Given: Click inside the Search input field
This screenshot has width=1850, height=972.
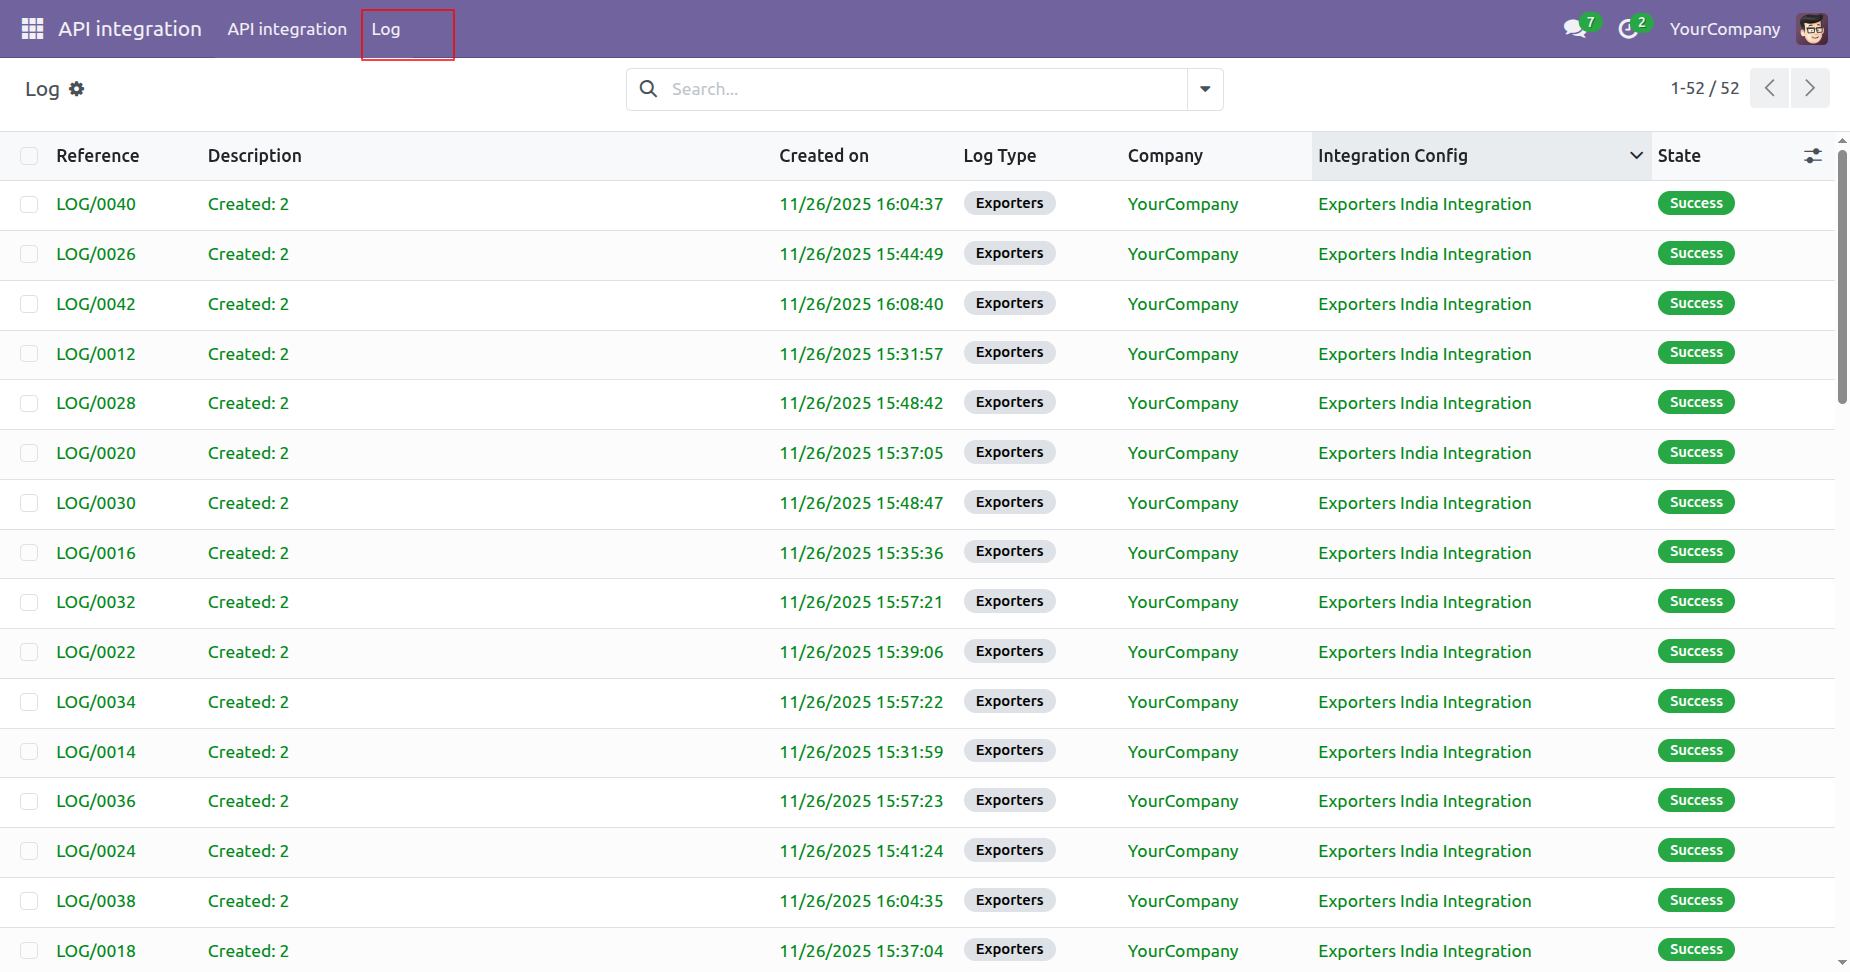Looking at the screenshot, I should (925, 89).
